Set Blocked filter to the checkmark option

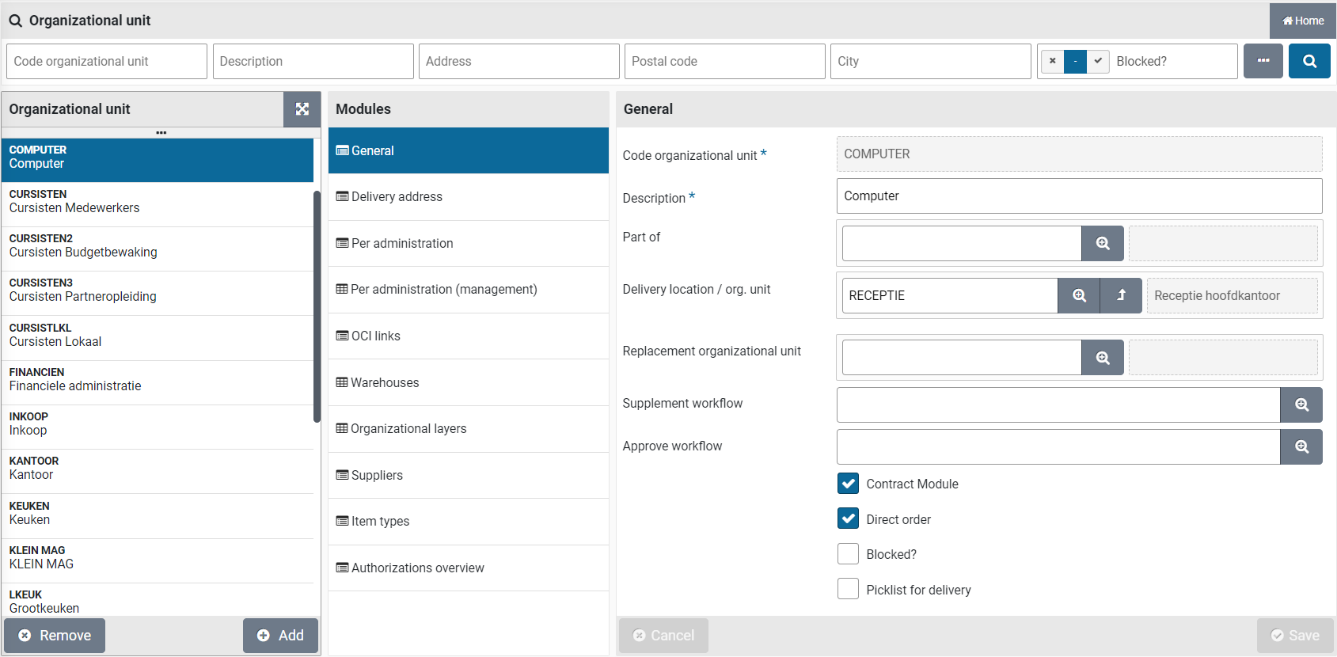coord(1098,61)
